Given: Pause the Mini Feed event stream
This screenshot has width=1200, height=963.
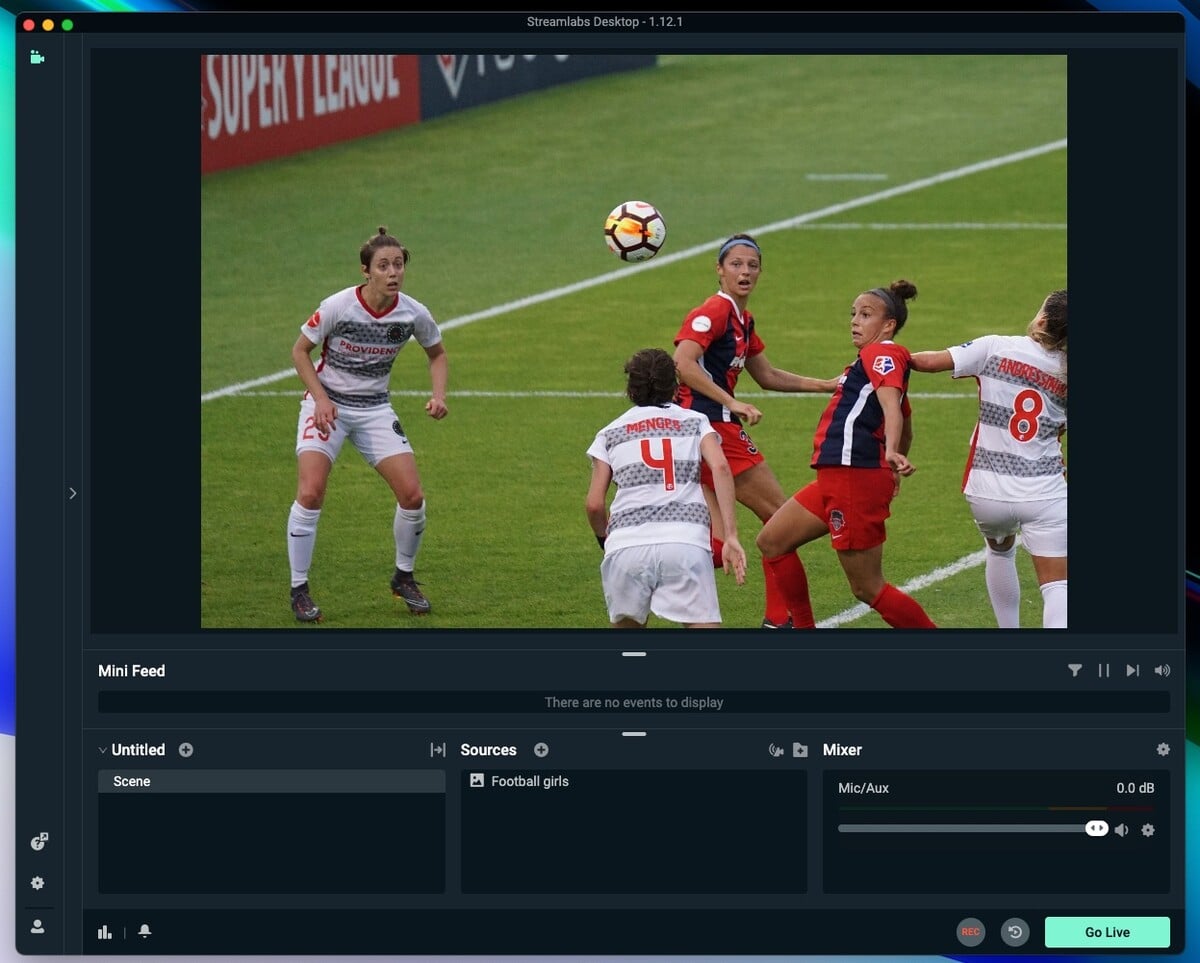Looking at the screenshot, I should coord(1104,670).
